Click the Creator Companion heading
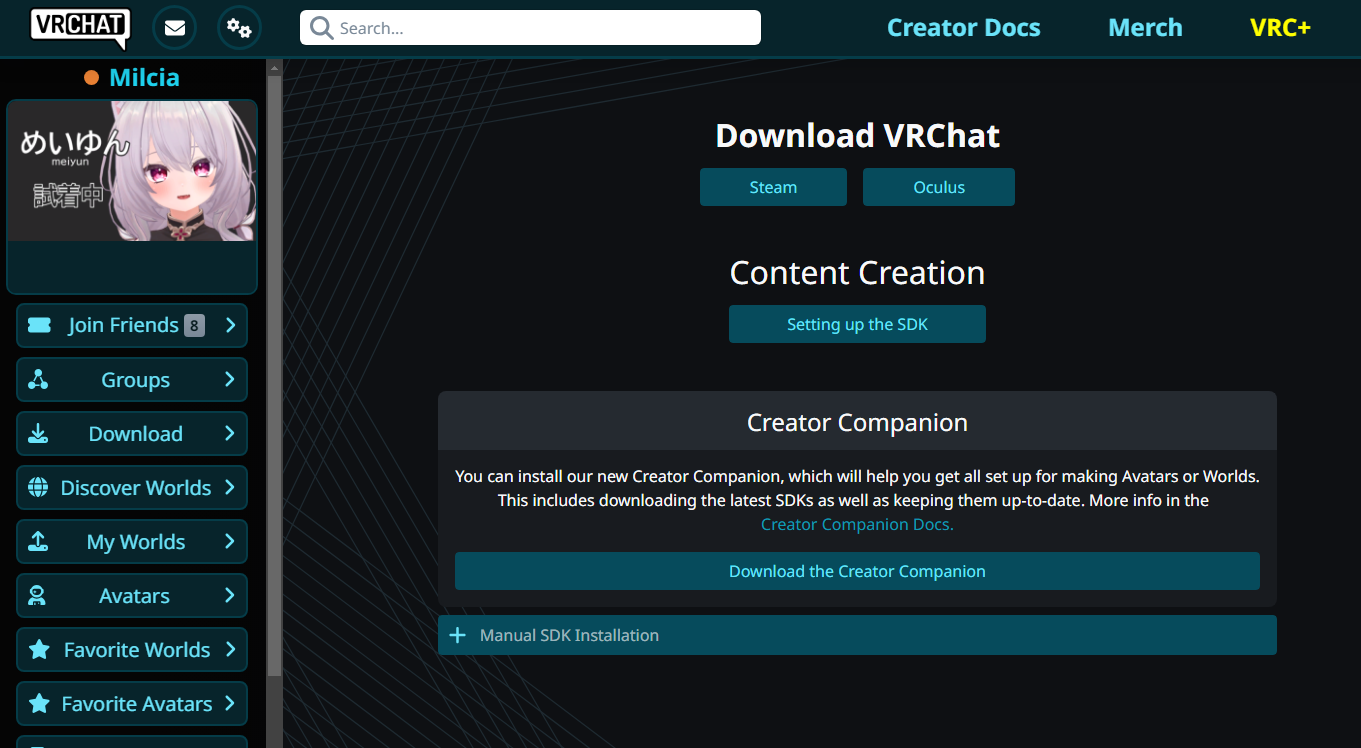 pyautogui.click(x=857, y=422)
